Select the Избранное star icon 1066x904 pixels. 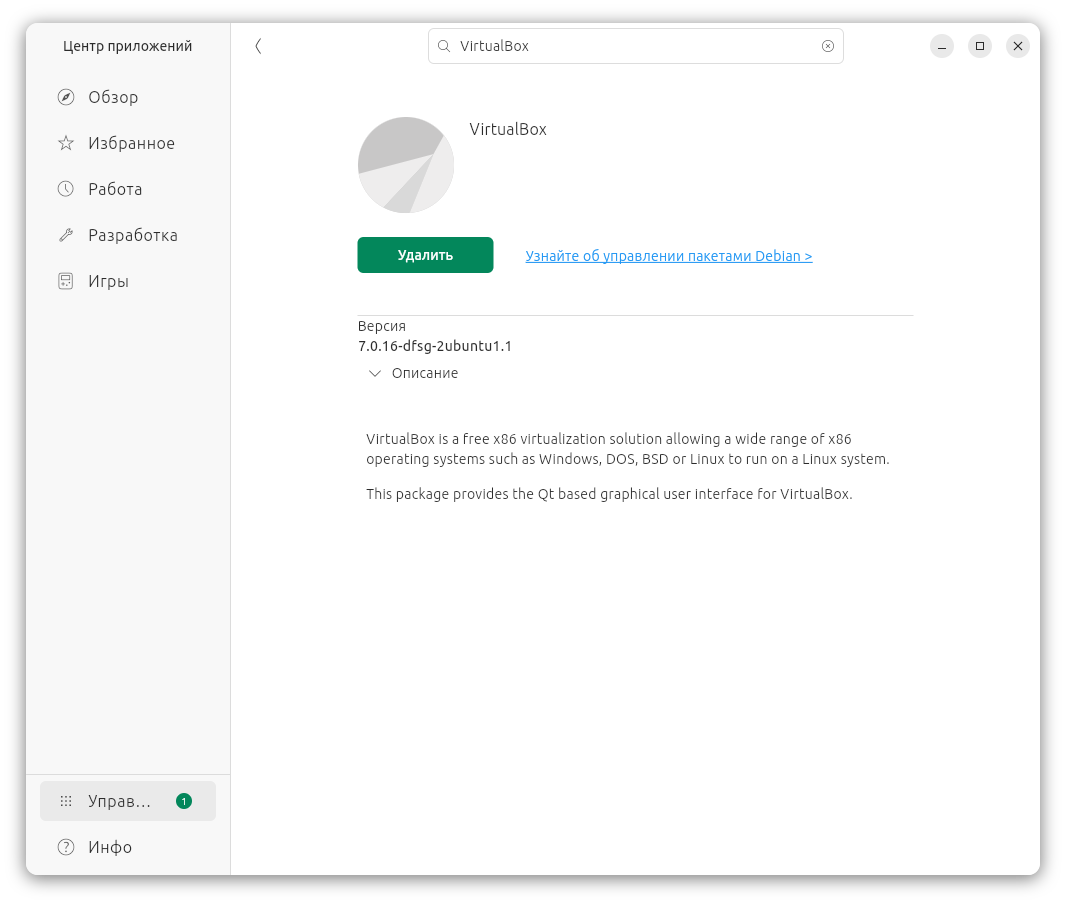click(66, 143)
